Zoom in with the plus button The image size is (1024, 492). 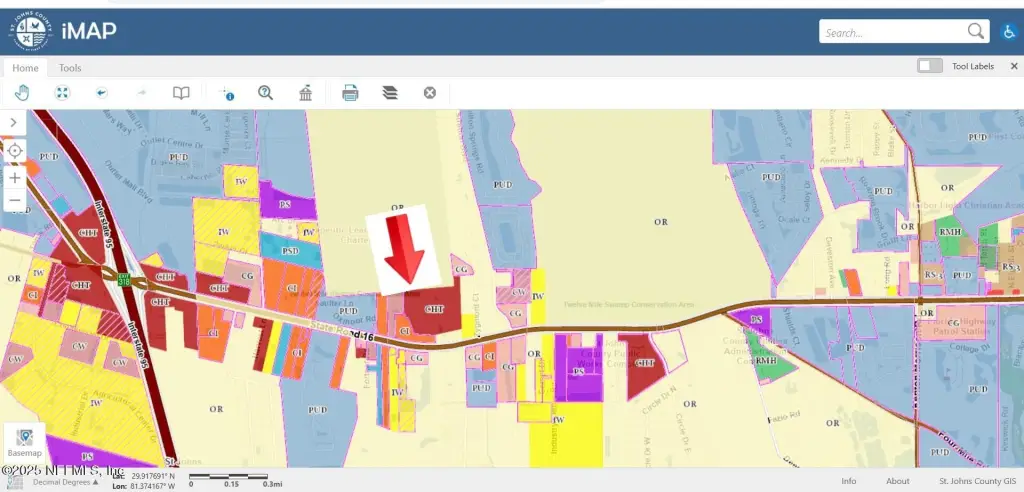(15, 178)
